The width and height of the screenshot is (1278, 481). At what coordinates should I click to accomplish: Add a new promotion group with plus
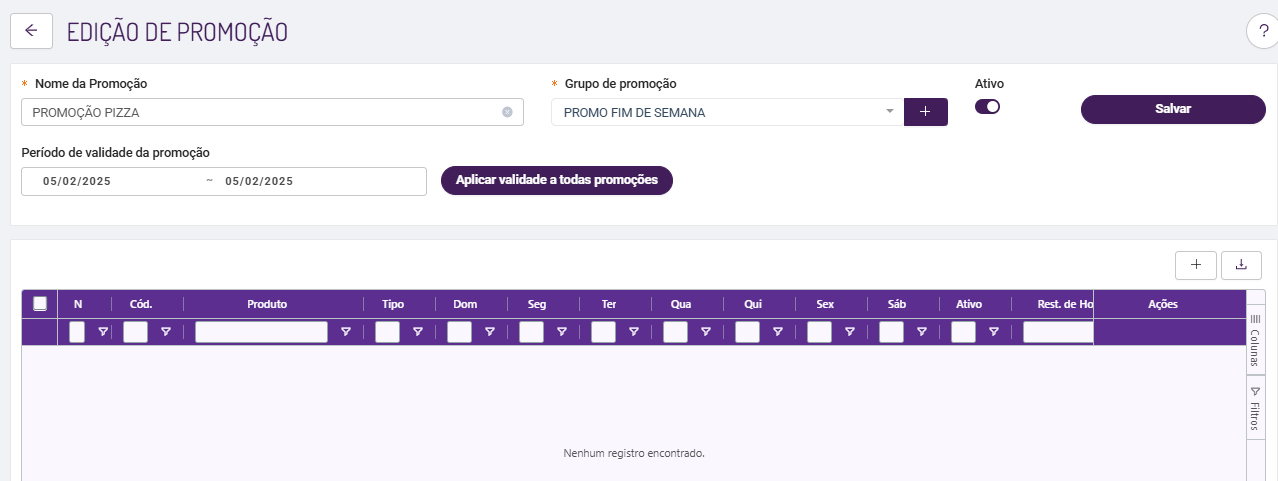click(x=925, y=112)
